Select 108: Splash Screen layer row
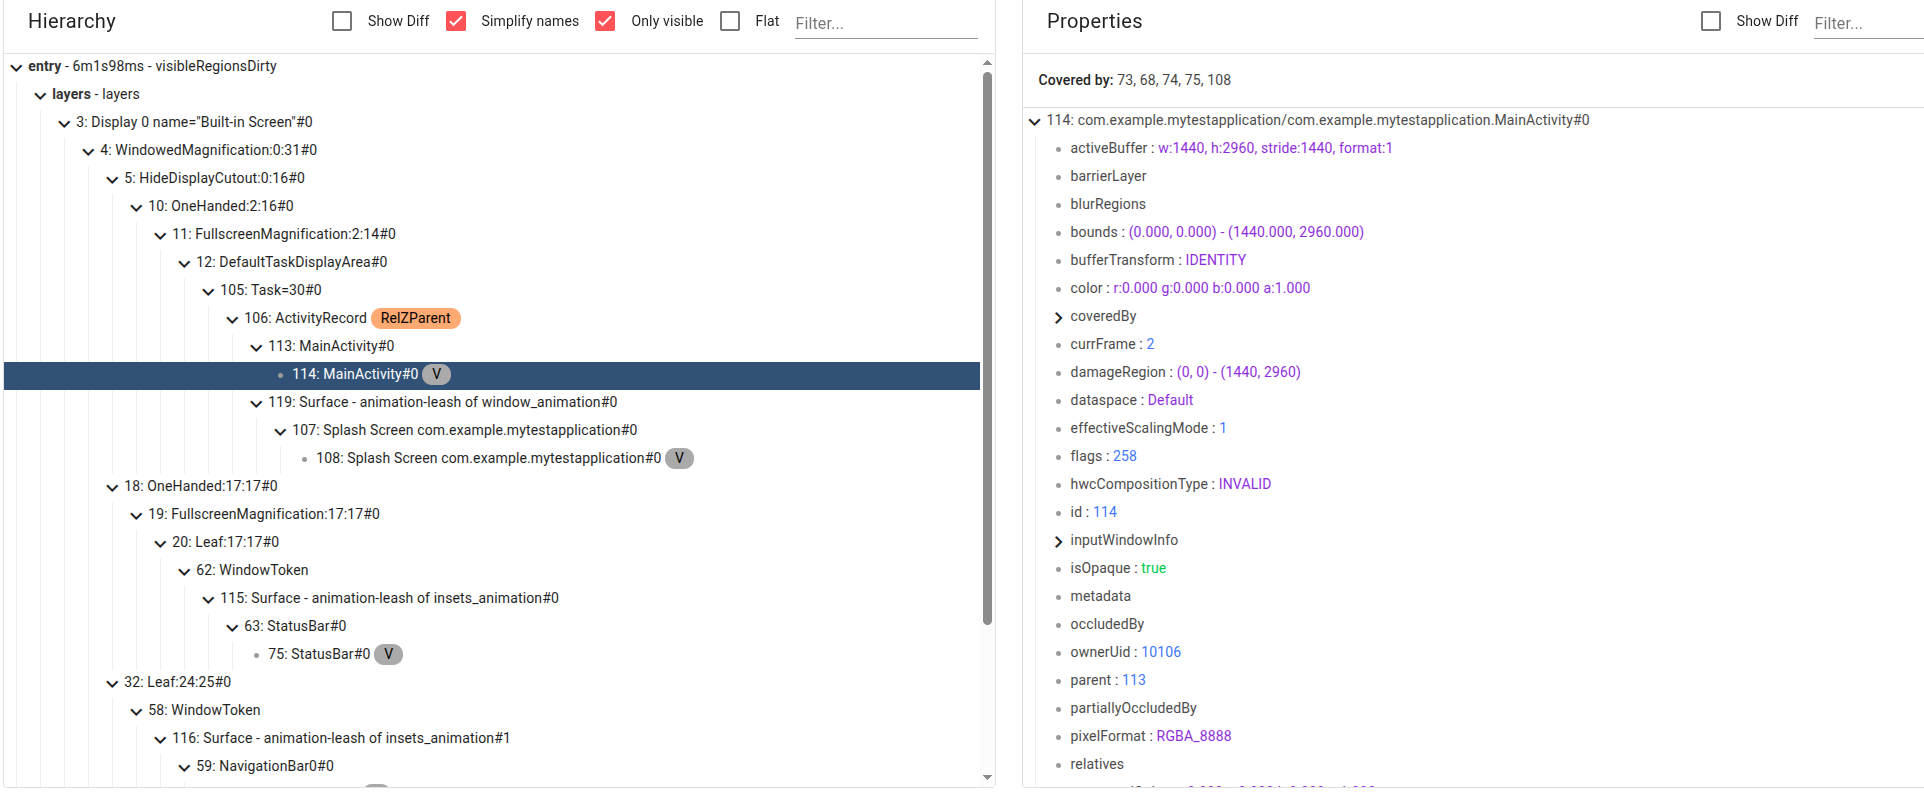 (492, 458)
